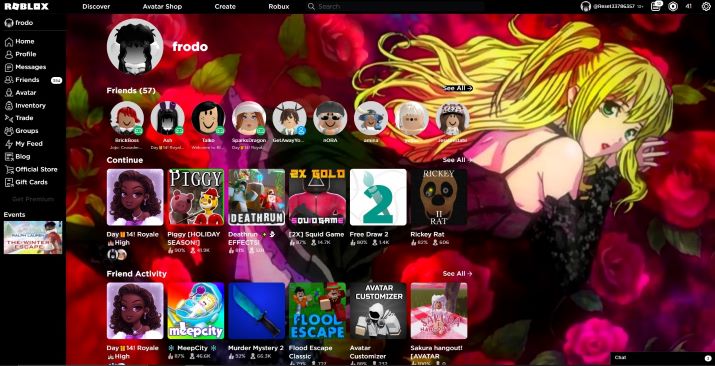Open Piggy Holiday Season game thumbnail

click(196, 197)
